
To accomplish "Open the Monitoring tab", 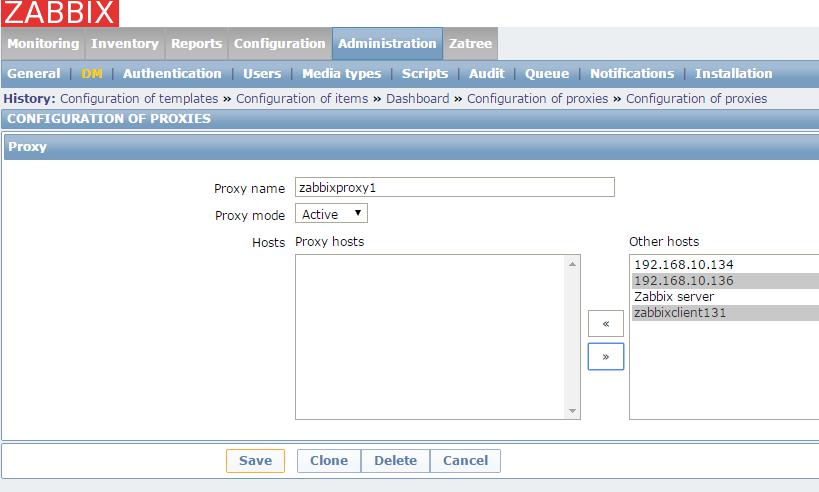I will click(43, 43).
